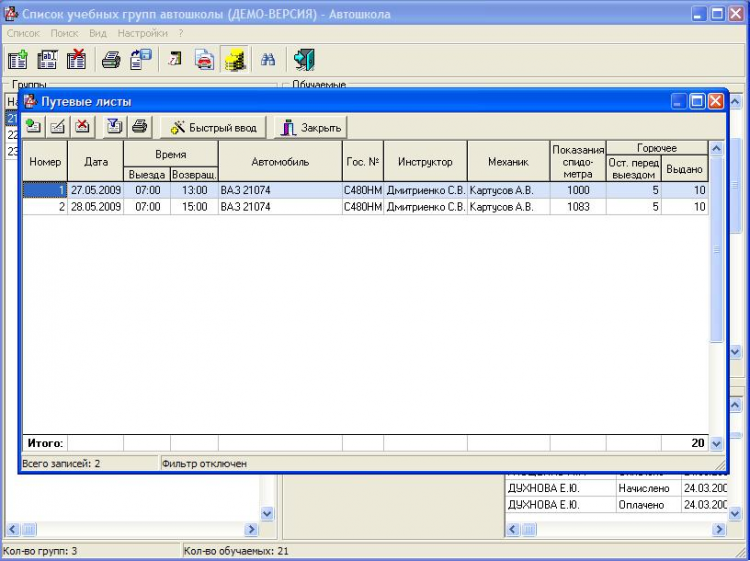Click waybill table scrollbar down arrow
The image size is (750, 561).
point(716,443)
